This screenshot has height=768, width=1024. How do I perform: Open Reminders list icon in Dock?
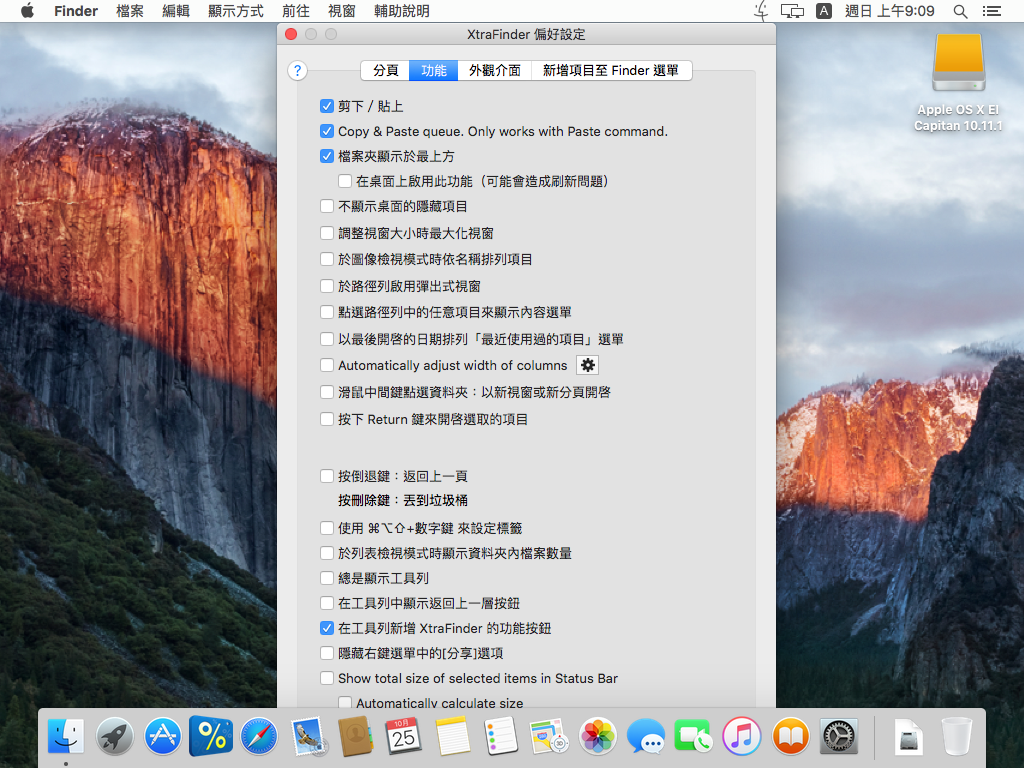click(500, 736)
